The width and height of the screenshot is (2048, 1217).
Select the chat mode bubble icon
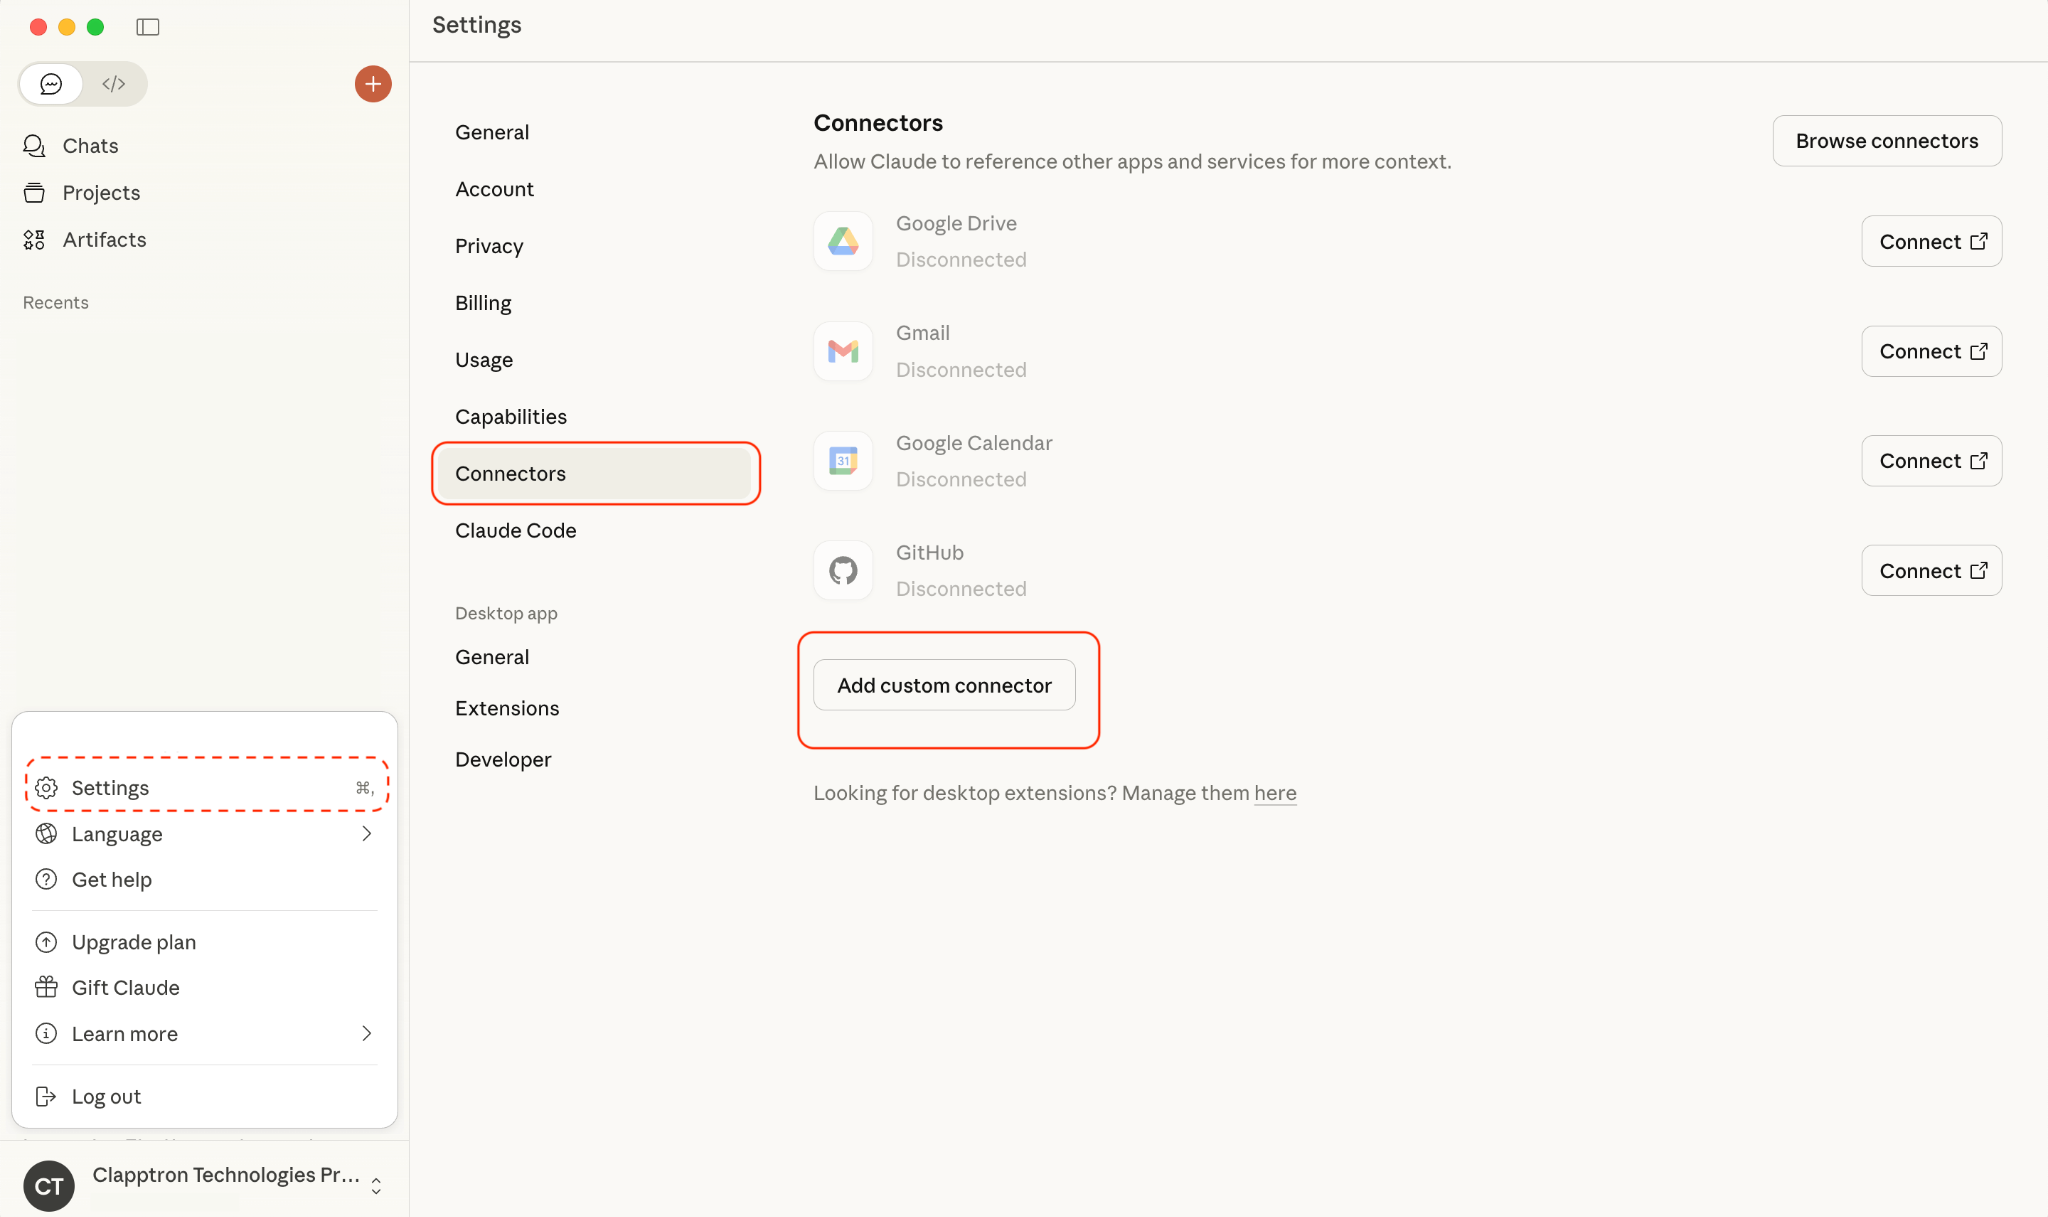point(51,84)
